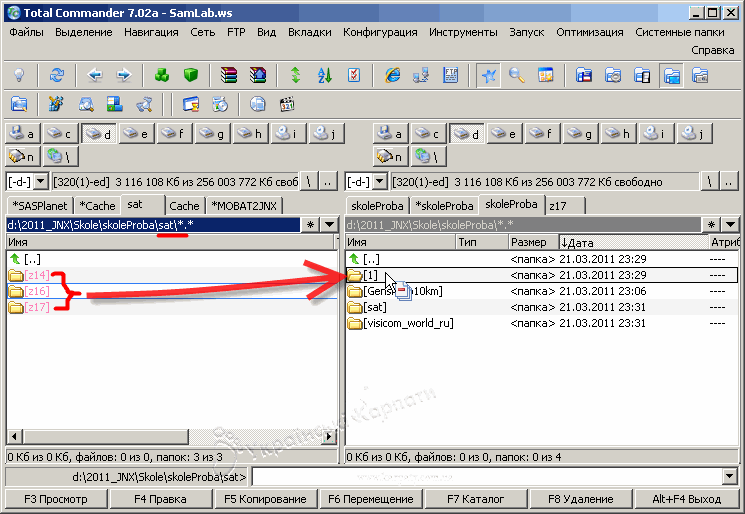
Task: Open left panel [-d-] drive dropdown
Action: [41, 181]
